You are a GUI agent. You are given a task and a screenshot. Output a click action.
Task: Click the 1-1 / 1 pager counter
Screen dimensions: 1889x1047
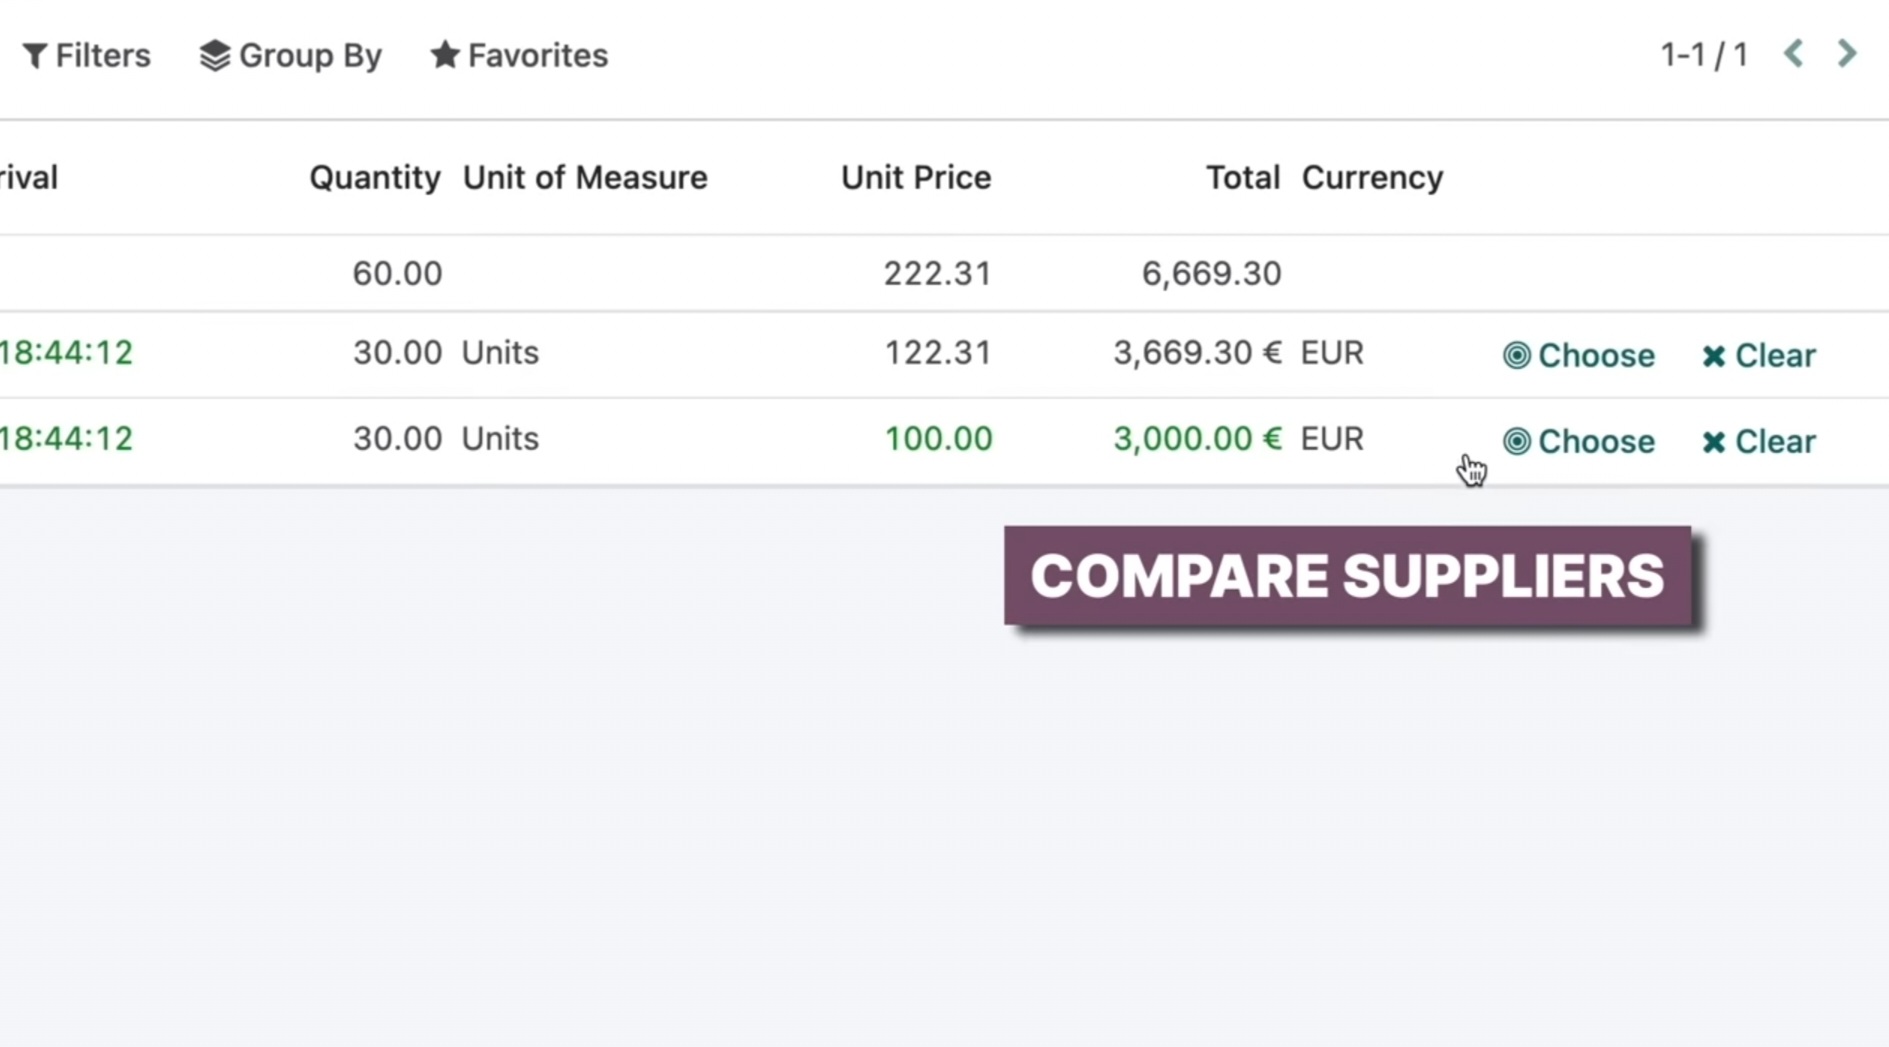point(1704,55)
